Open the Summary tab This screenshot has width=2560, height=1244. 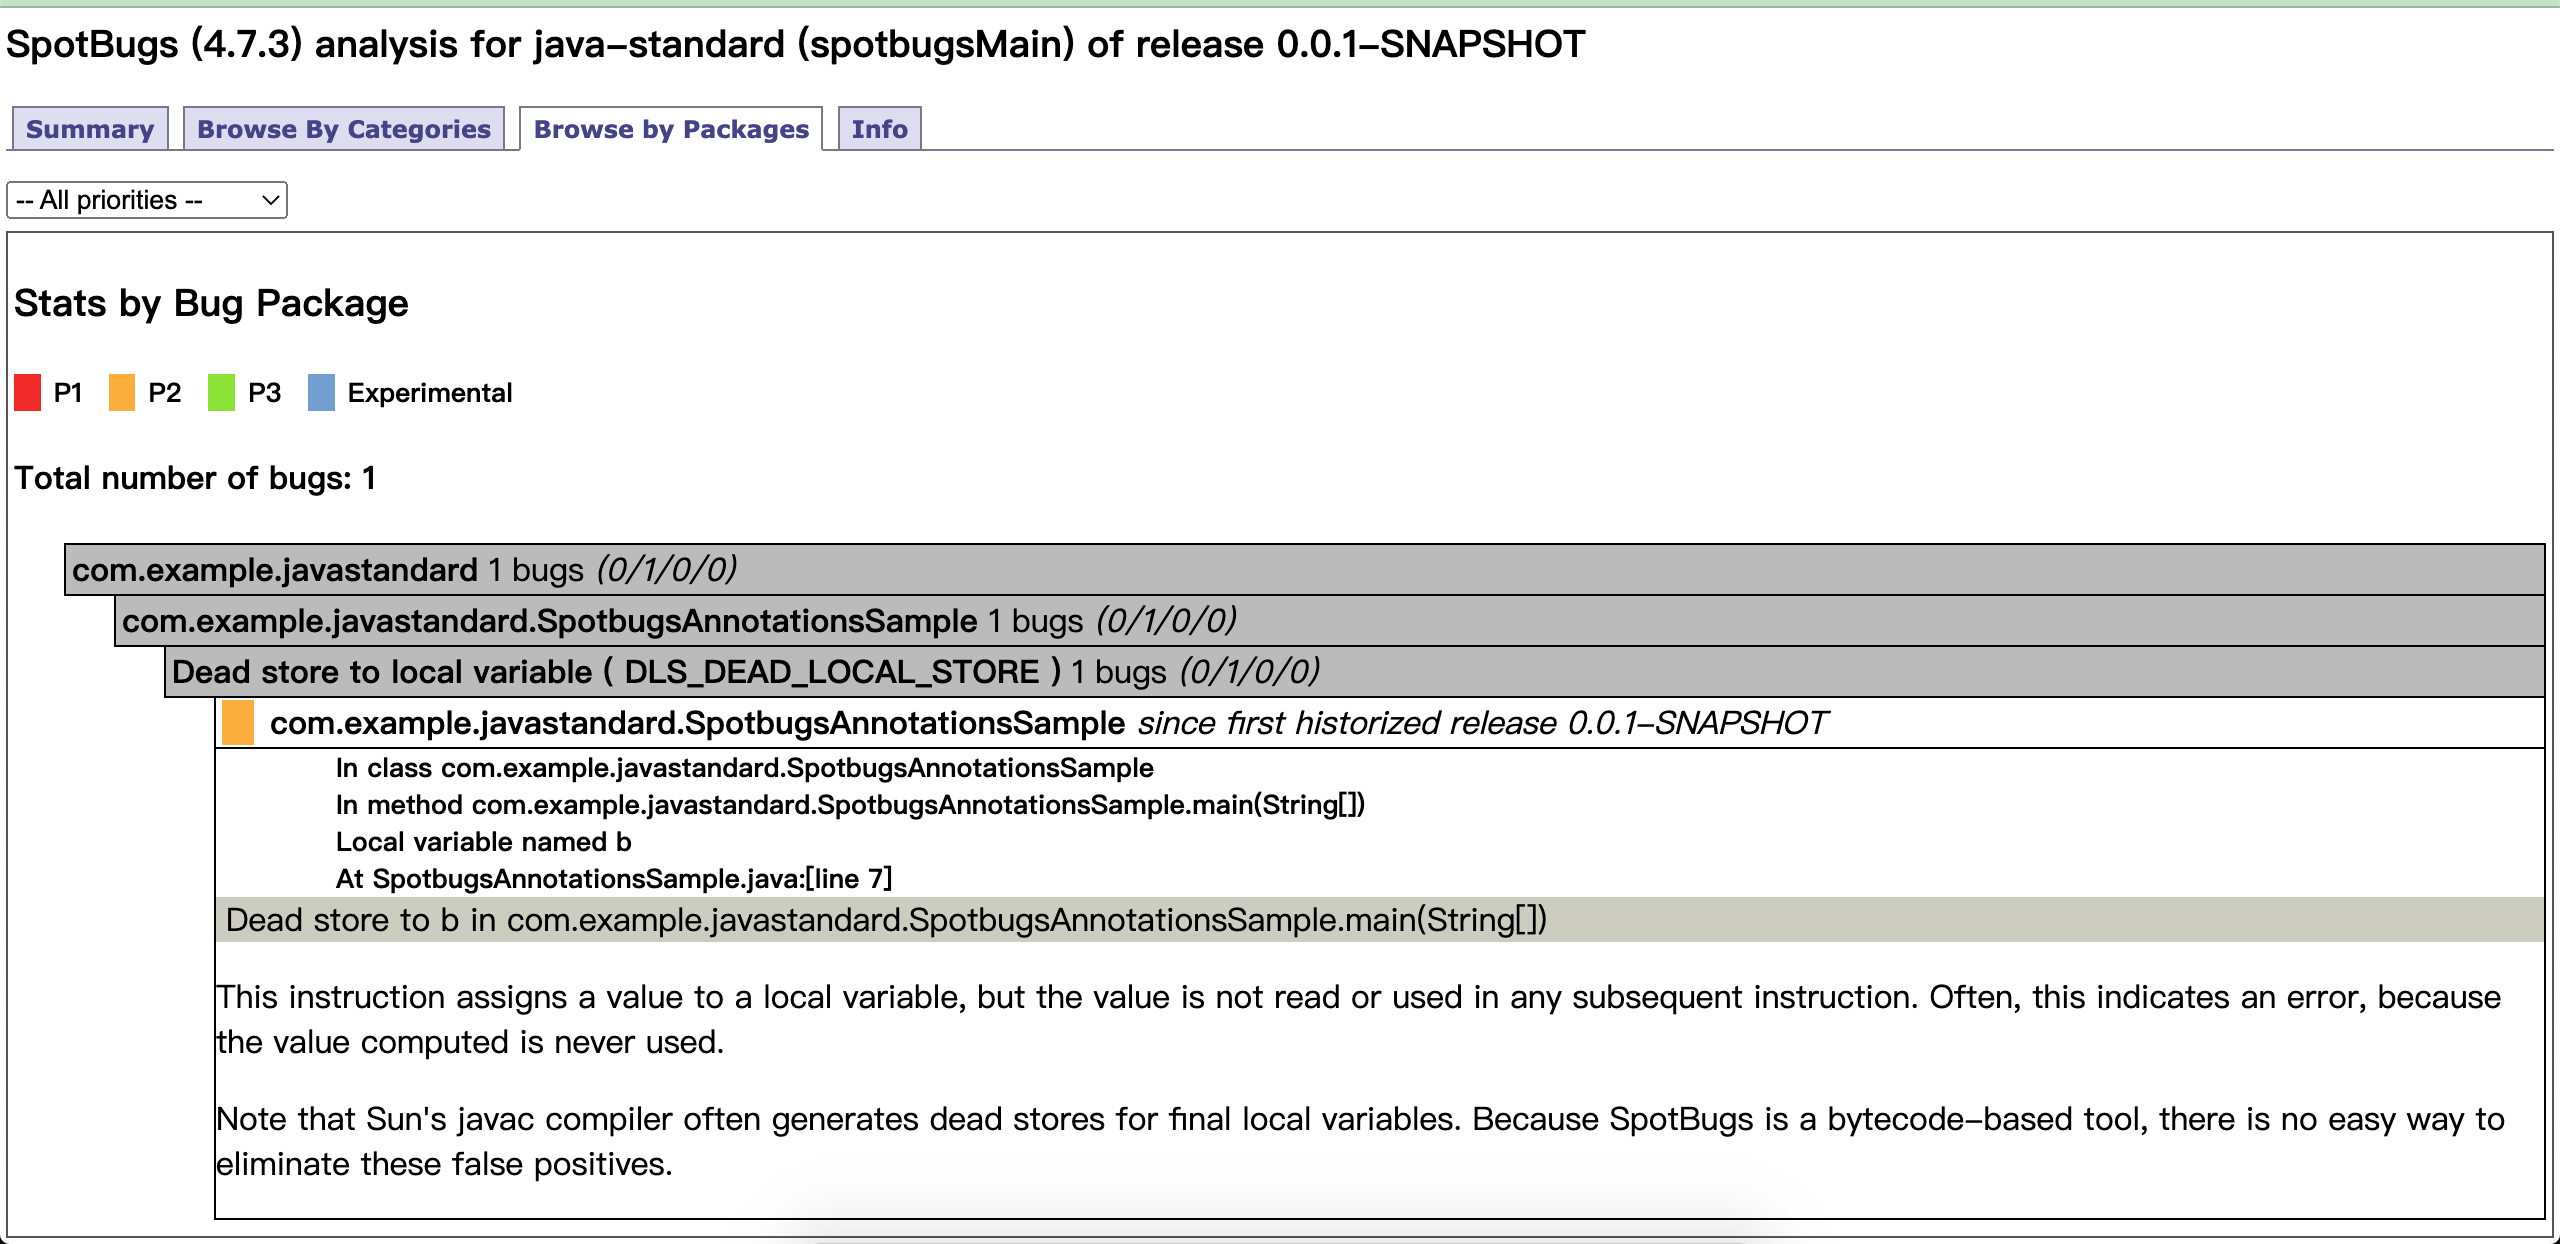coord(89,129)
